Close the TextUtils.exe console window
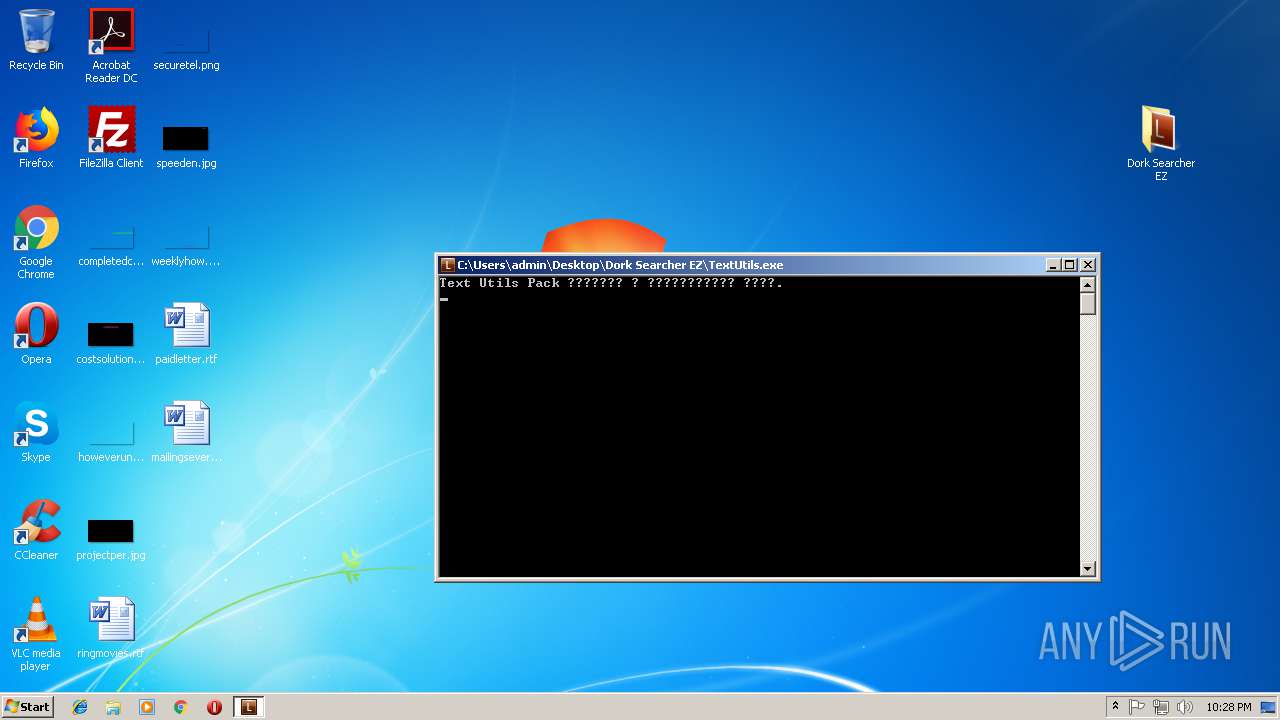 [1088, 265]
